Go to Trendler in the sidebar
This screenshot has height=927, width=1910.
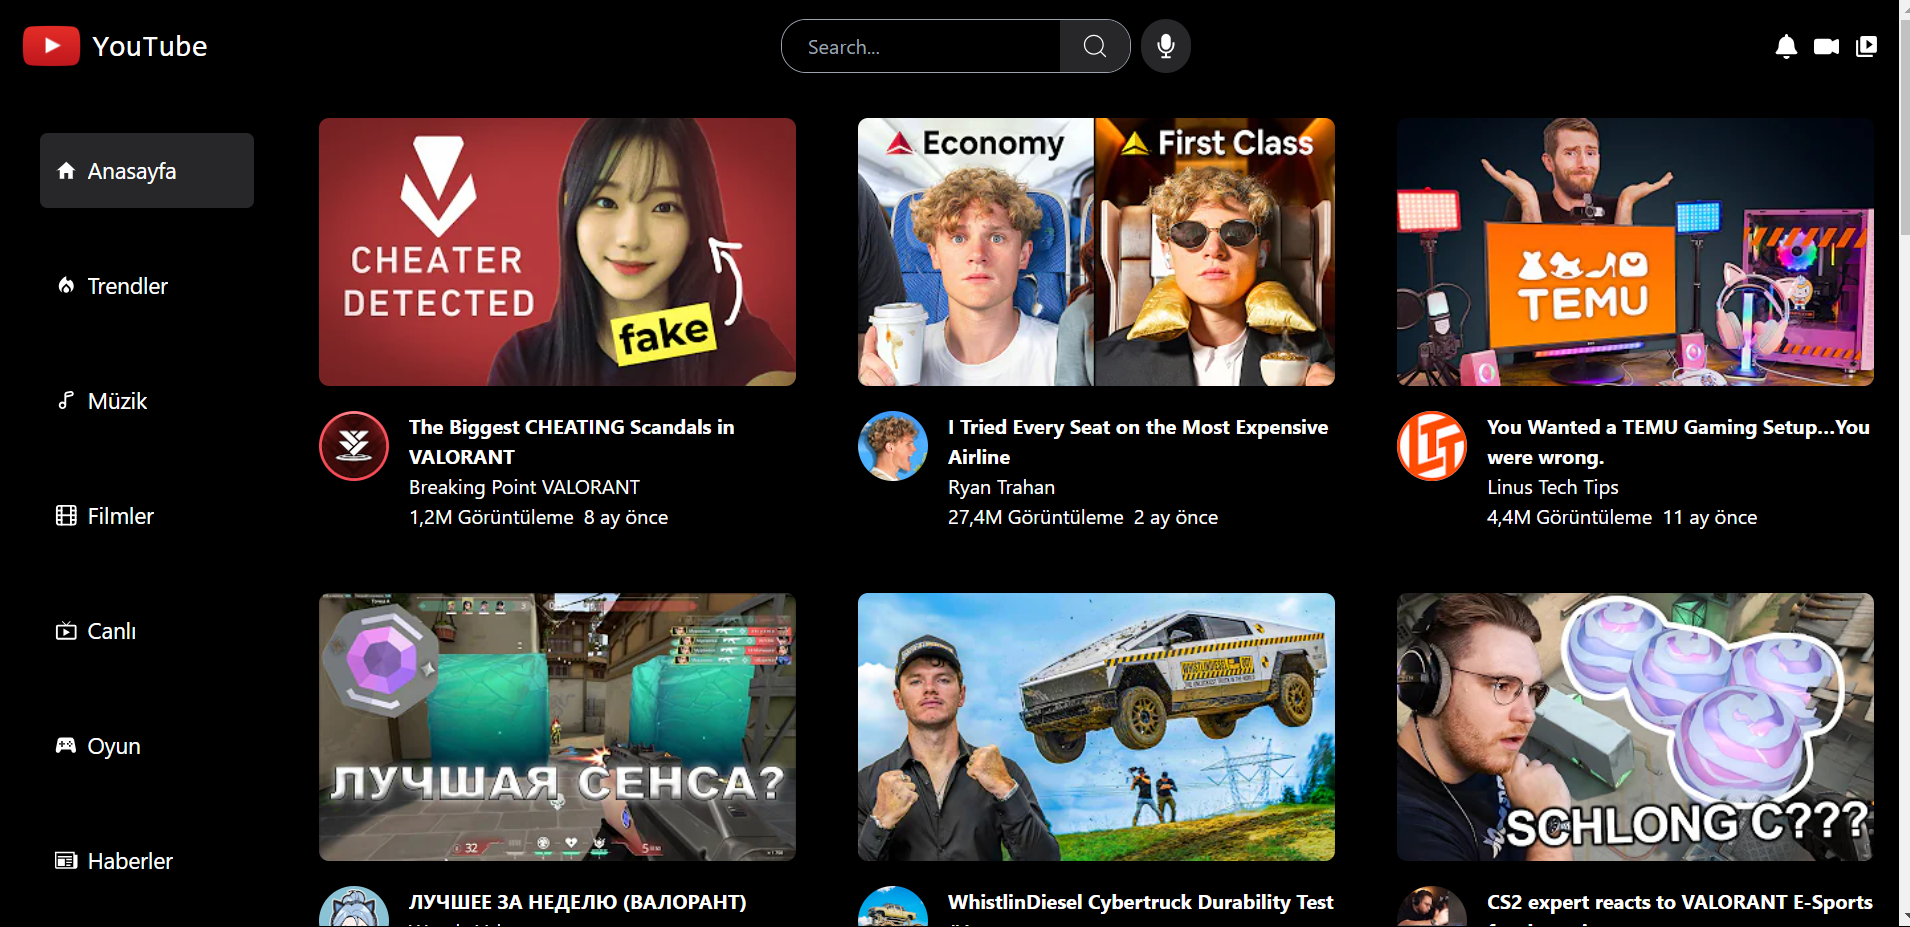tap(147, 286)
